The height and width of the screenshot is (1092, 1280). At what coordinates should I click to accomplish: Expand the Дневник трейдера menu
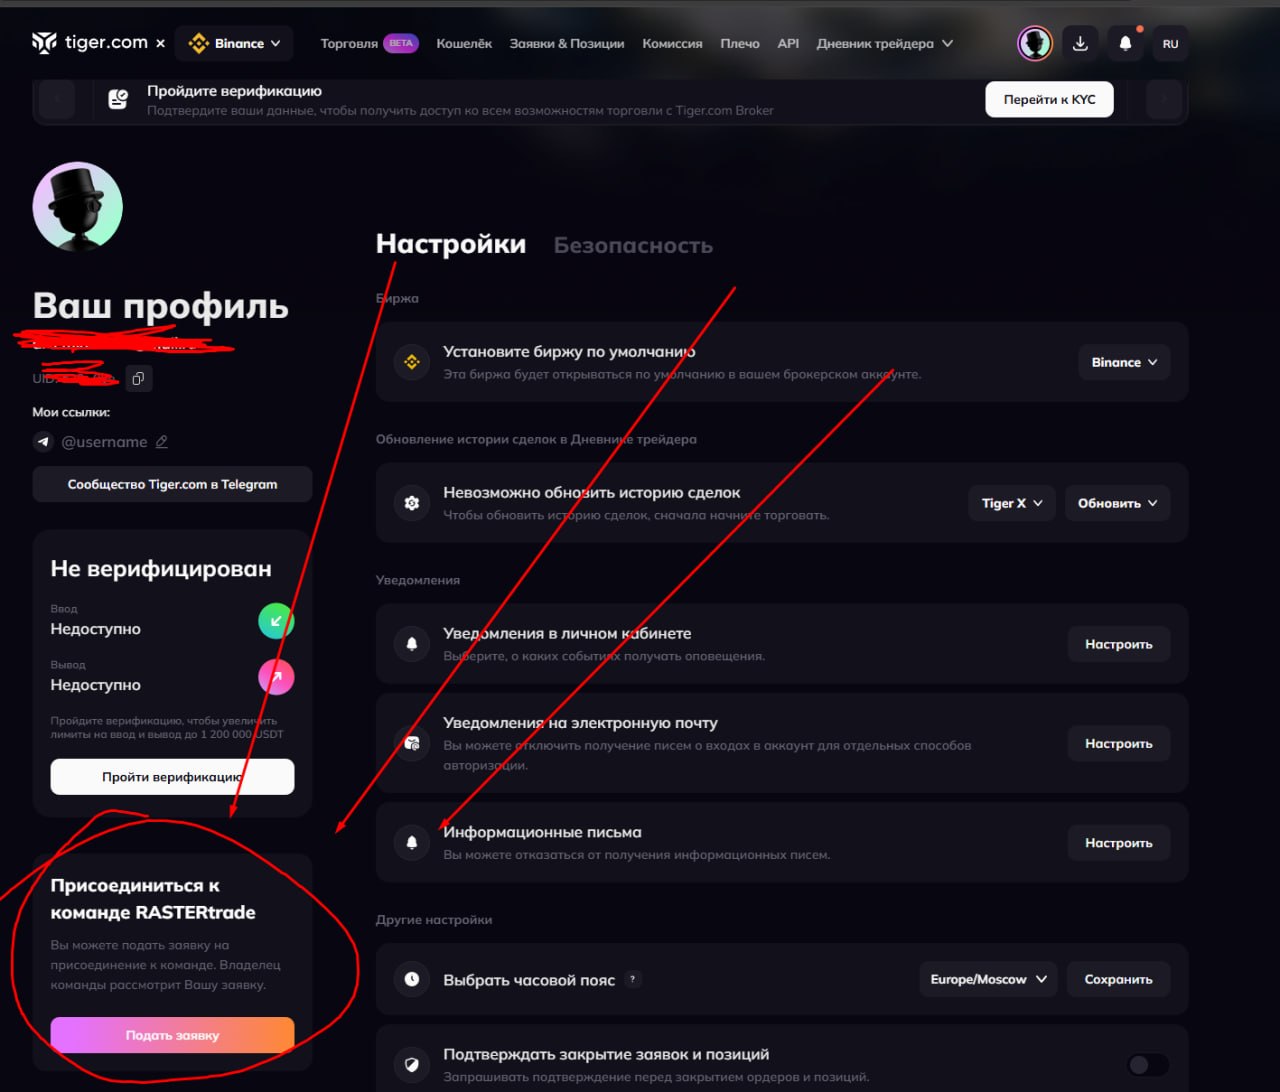pos(884,44)
